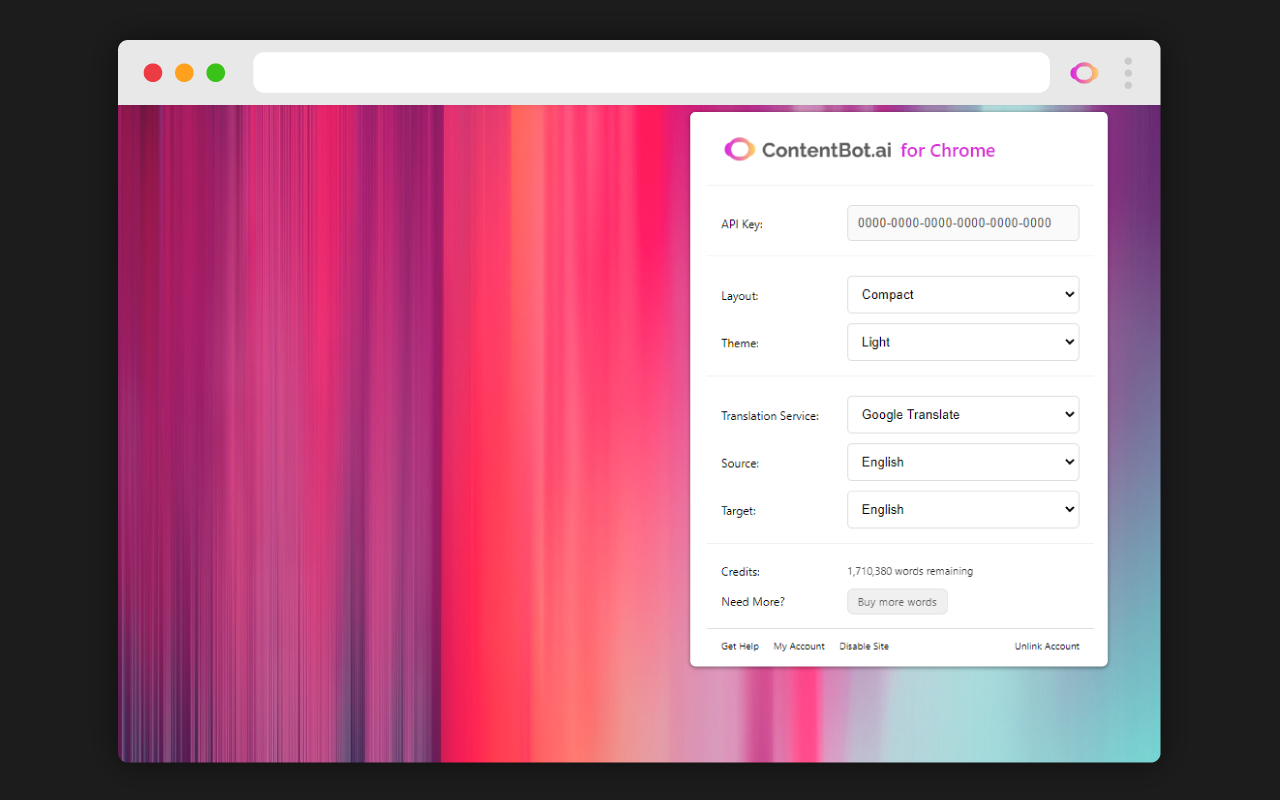
Task: Click the 'Source:' label
Action: click(740, 464)
